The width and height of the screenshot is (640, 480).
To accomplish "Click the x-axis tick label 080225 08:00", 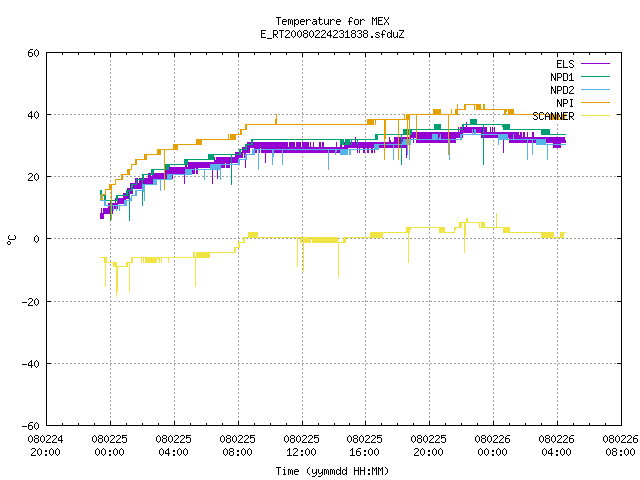I will click(238, 446).
